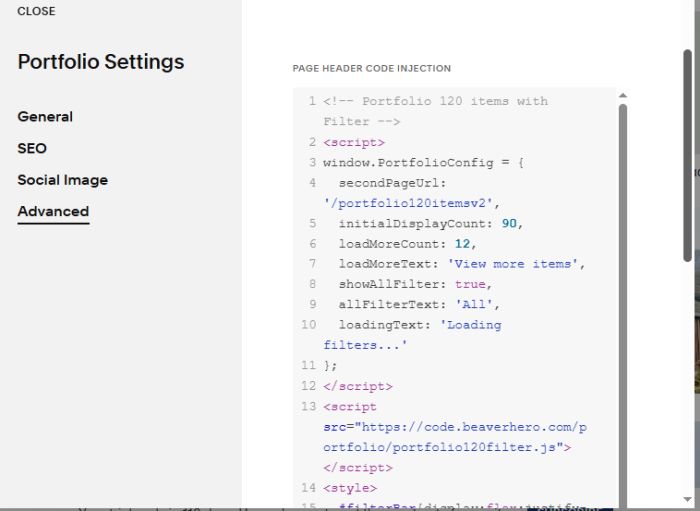Viewport: 700px width, 511px height.
Task: Click line number 10 in gutter
Action: (308, 325)
